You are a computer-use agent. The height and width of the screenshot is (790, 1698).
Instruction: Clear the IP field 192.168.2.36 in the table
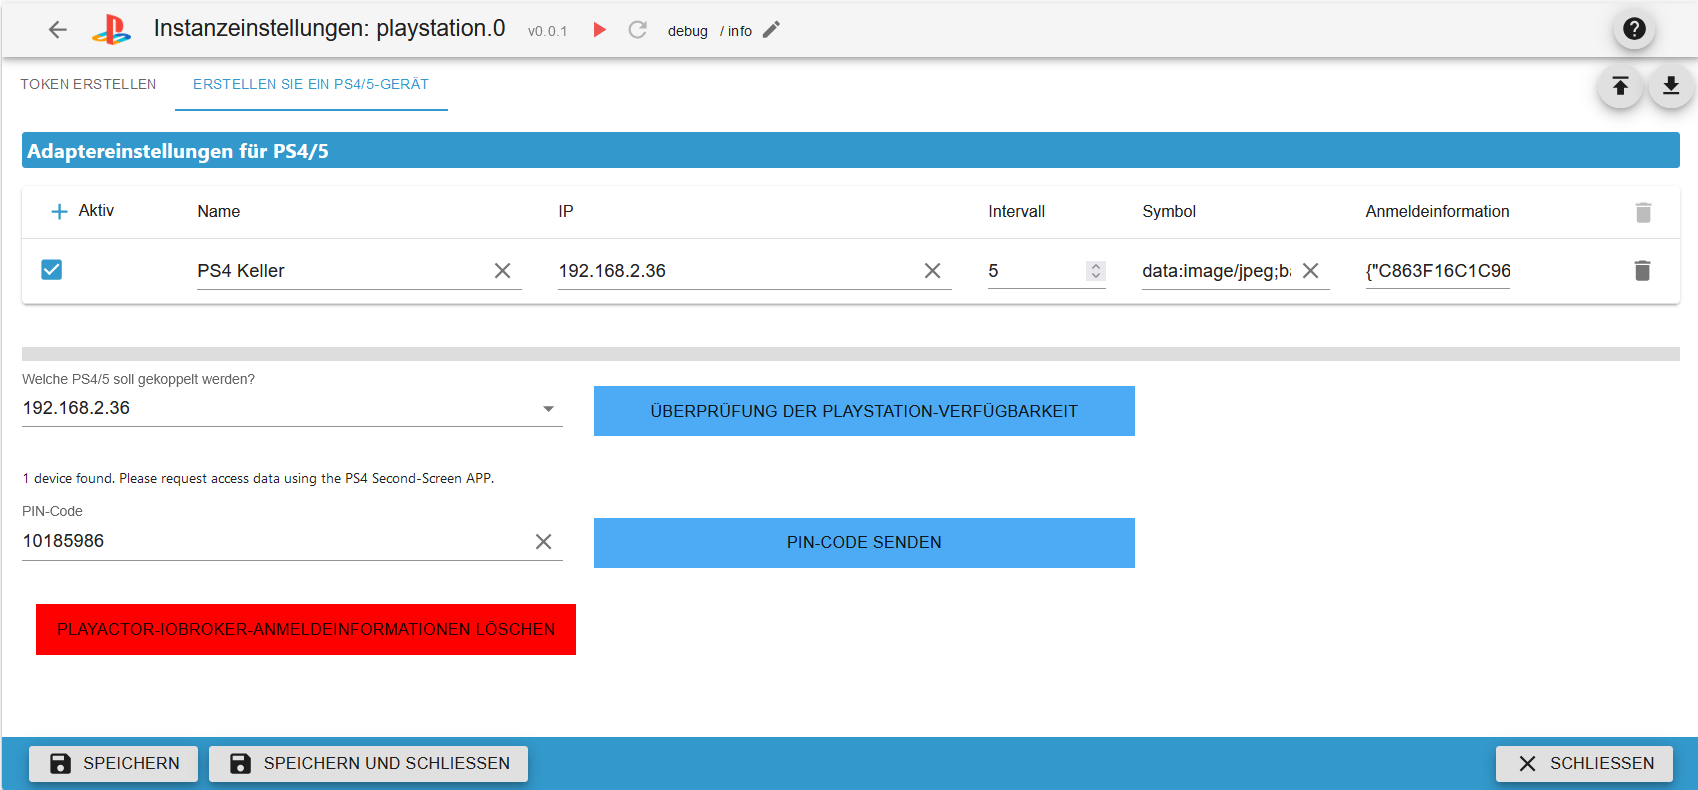point(932,271)
